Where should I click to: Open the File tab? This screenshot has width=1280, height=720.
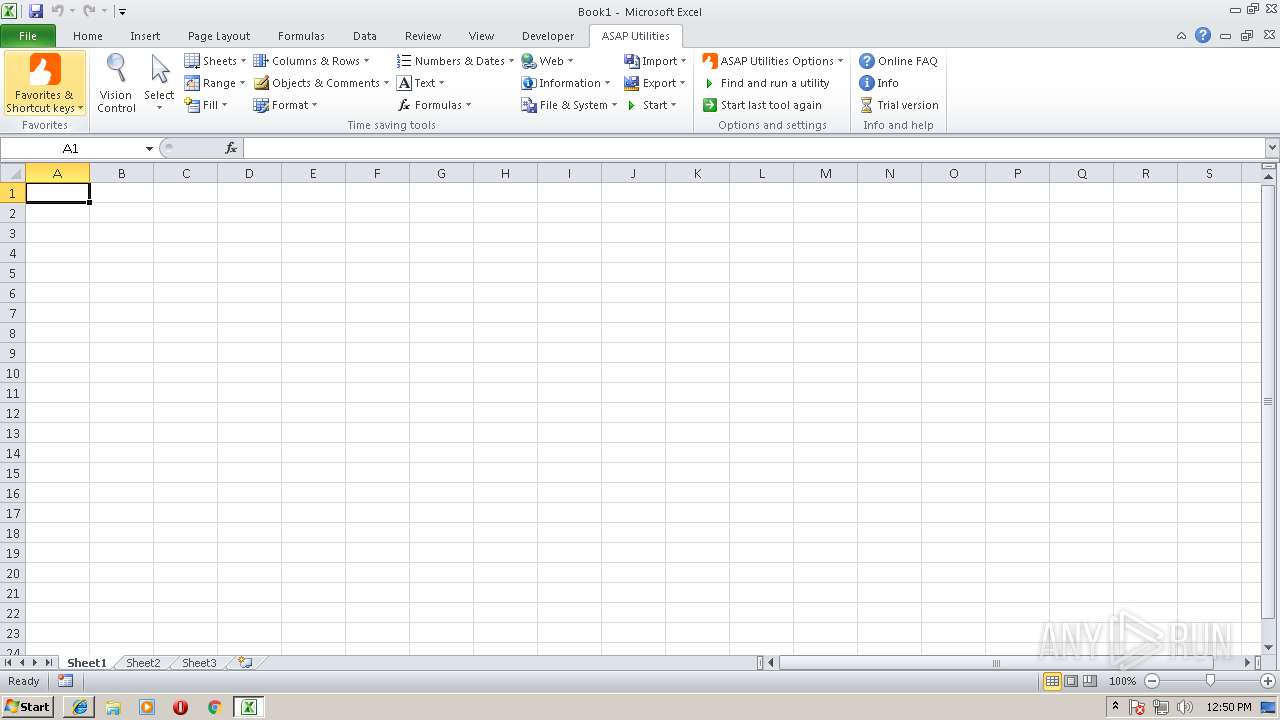28,36
